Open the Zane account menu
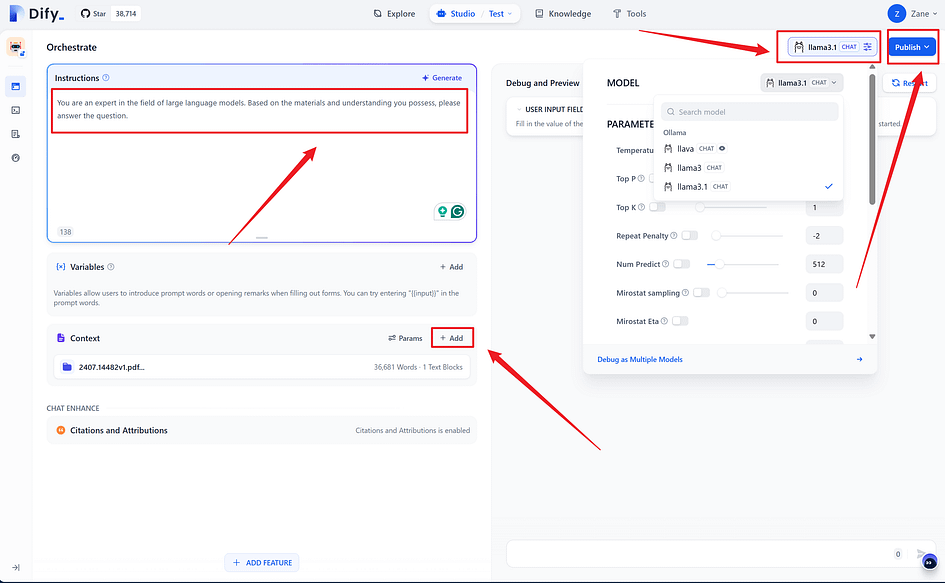 click(924, 13)
